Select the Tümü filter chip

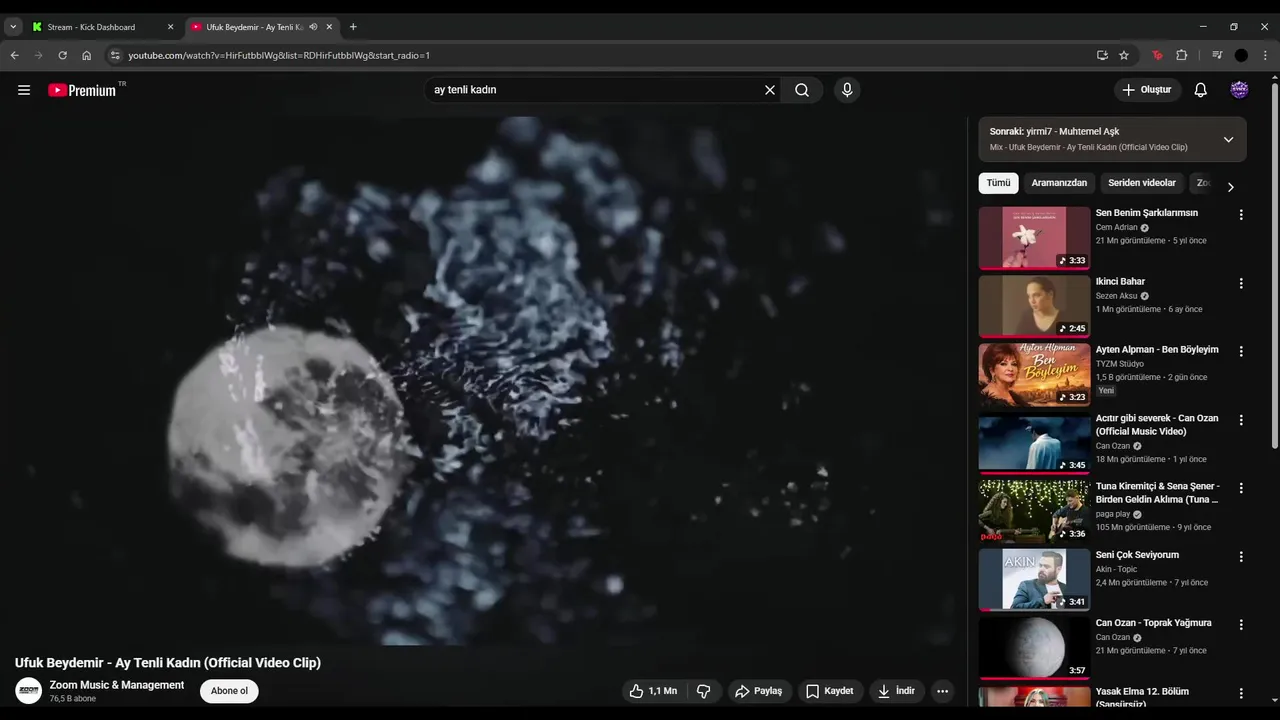pyautogui.click(x=998, y=183)
